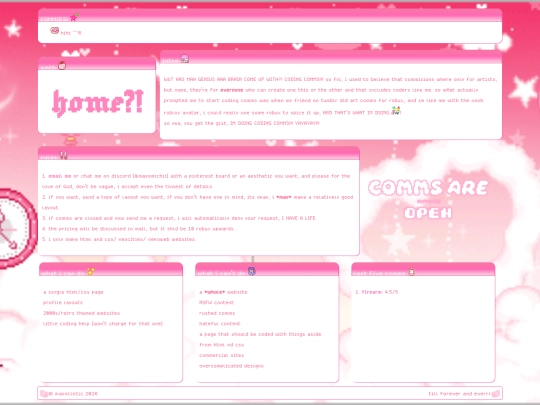Click rule 3 about closed comms requests
Screen dimensions: 540x405
[179, 218]
